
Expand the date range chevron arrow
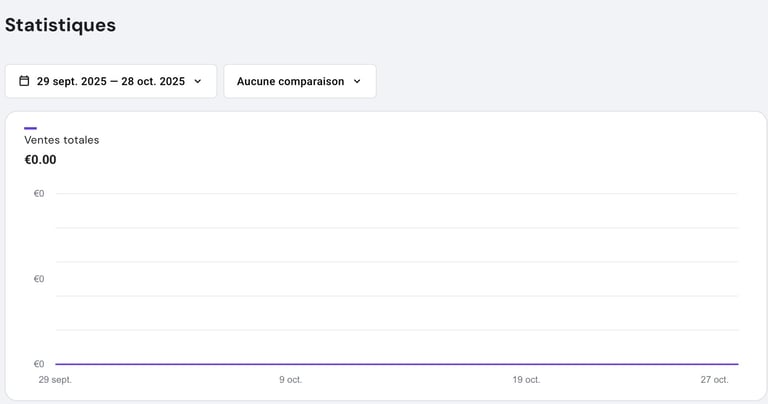[x=198, y=81]
